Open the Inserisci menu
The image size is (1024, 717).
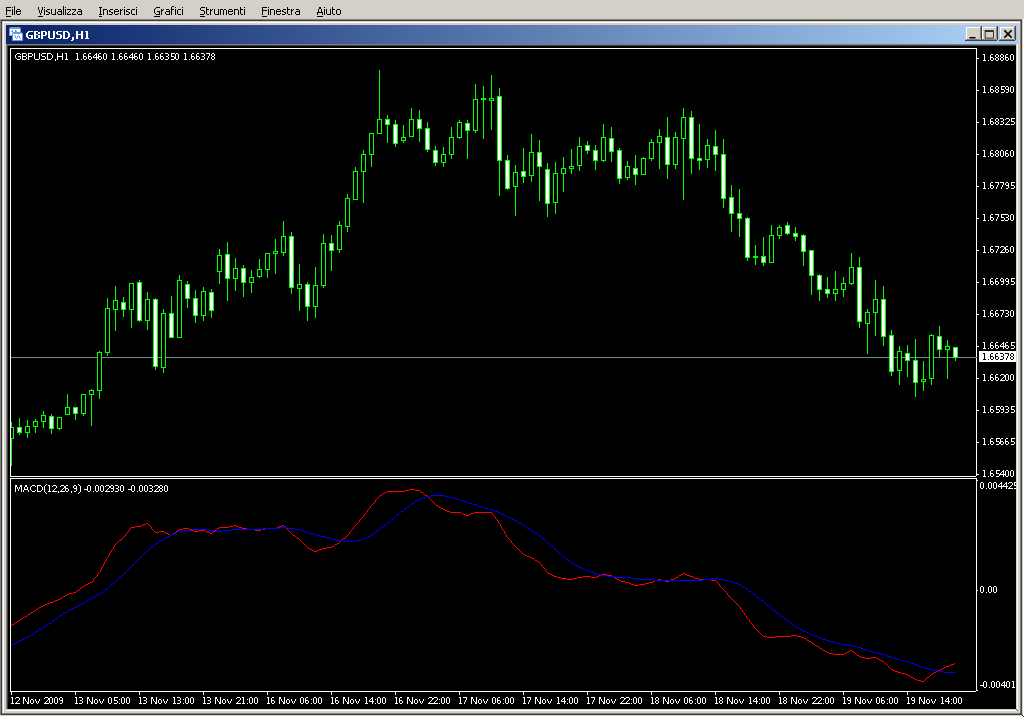point(118,11)
